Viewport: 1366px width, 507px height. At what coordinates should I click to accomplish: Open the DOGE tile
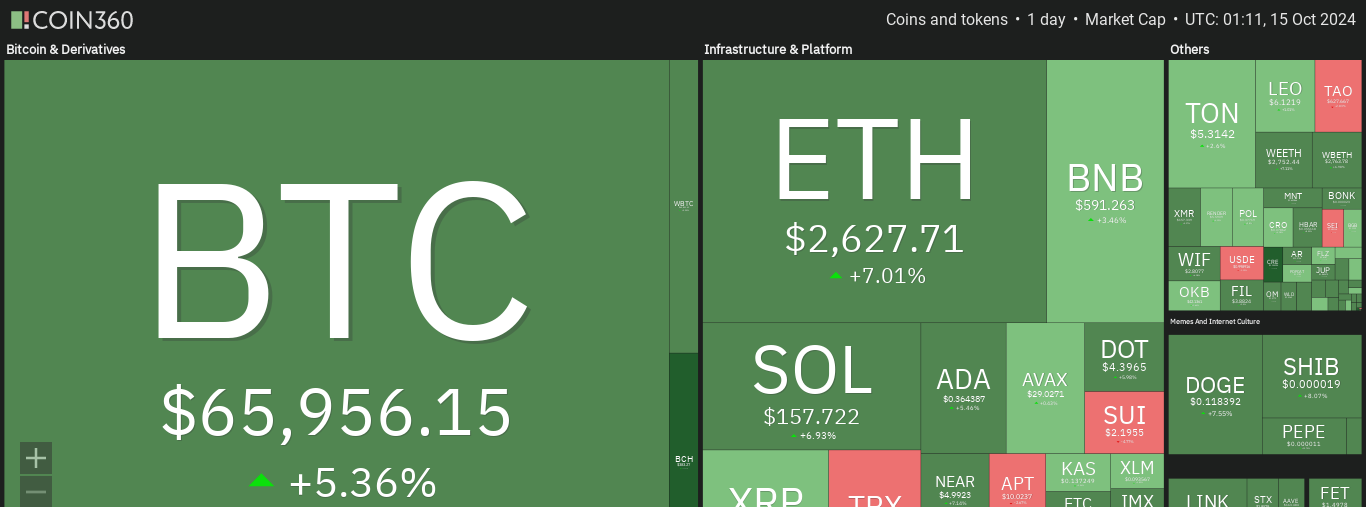(1215, 394)
